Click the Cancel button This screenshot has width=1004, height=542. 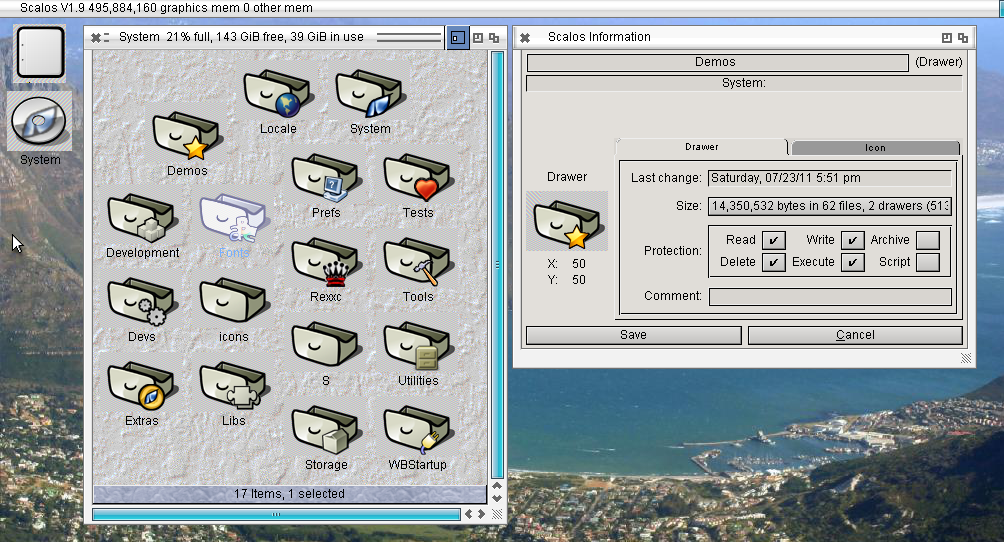coord(855,335)
